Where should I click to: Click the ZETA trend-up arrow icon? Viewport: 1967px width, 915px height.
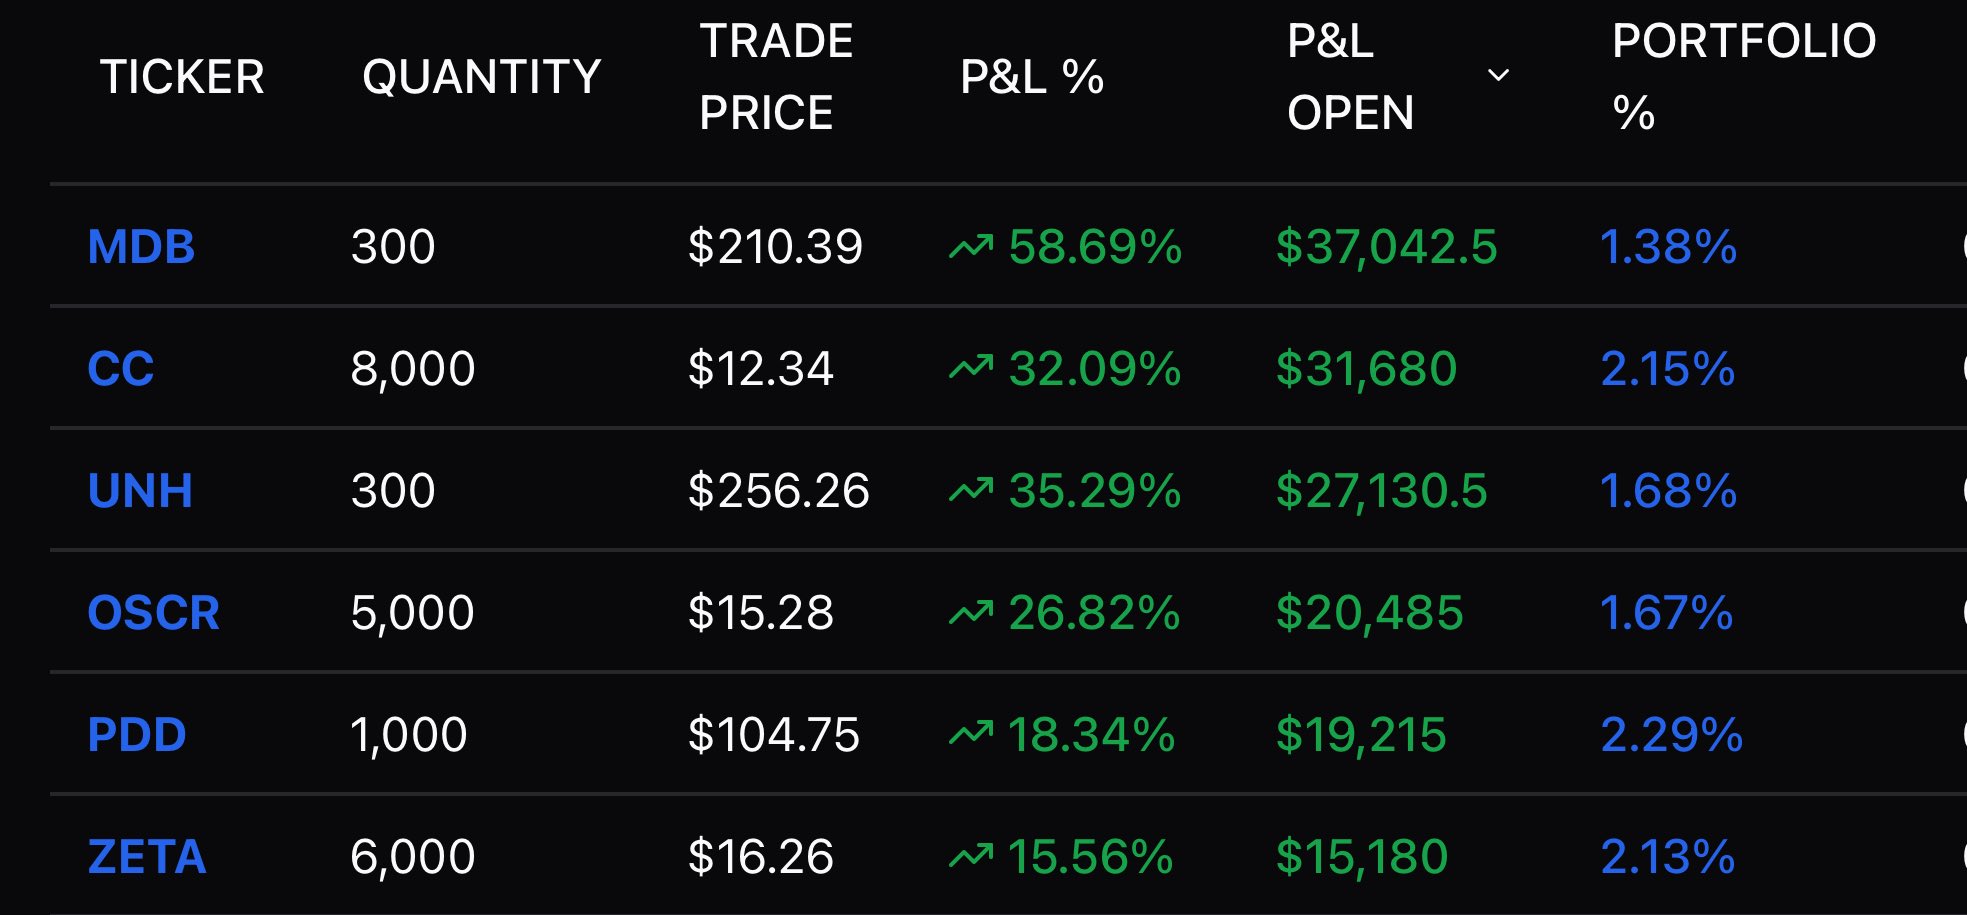pos(971,856)
